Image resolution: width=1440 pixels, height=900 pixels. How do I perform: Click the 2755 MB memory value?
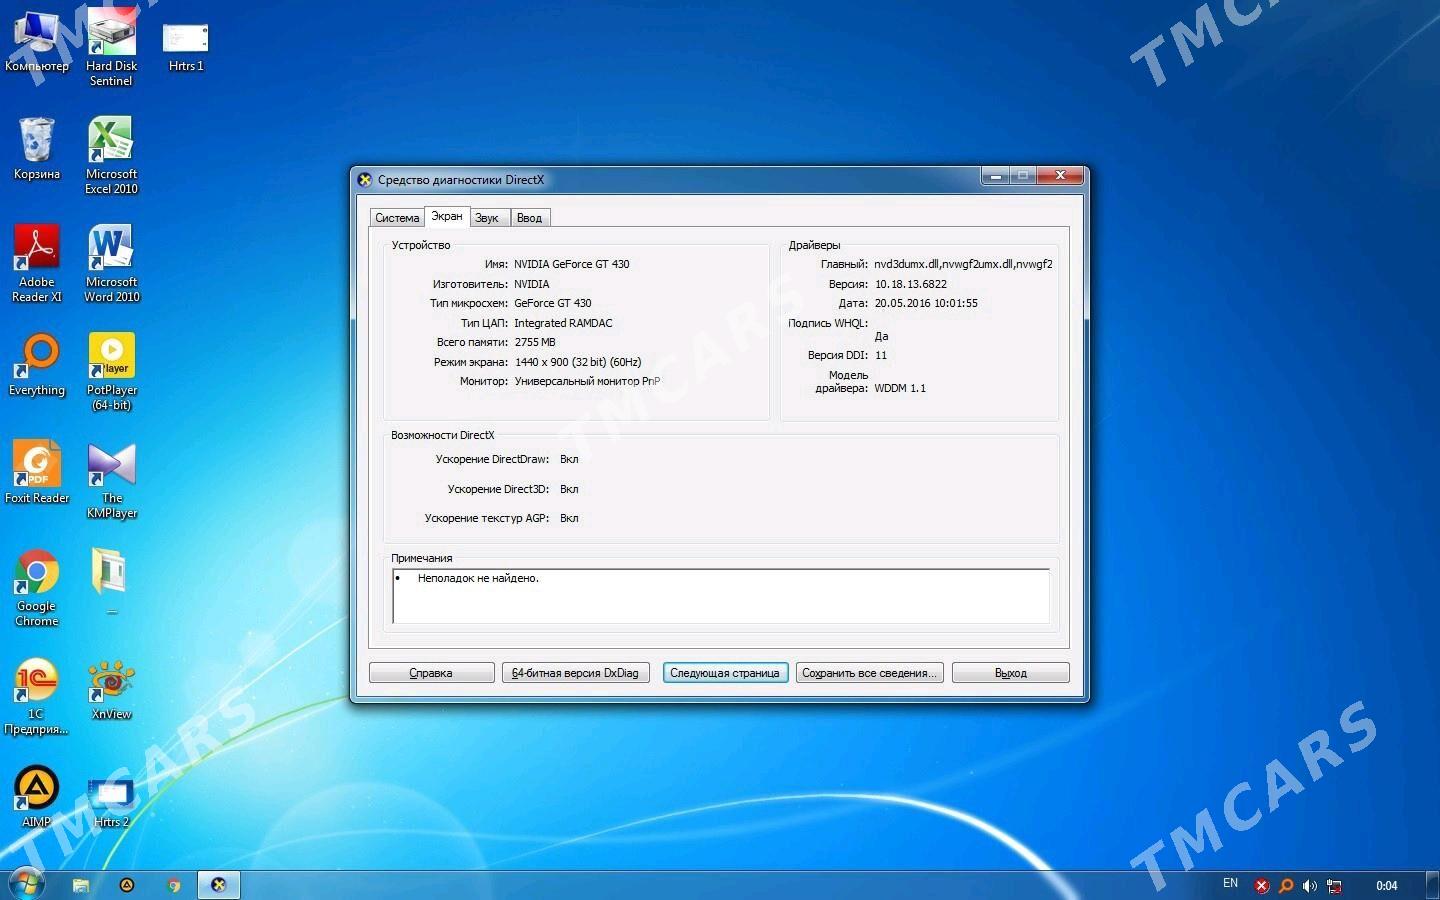pos(535,342)
